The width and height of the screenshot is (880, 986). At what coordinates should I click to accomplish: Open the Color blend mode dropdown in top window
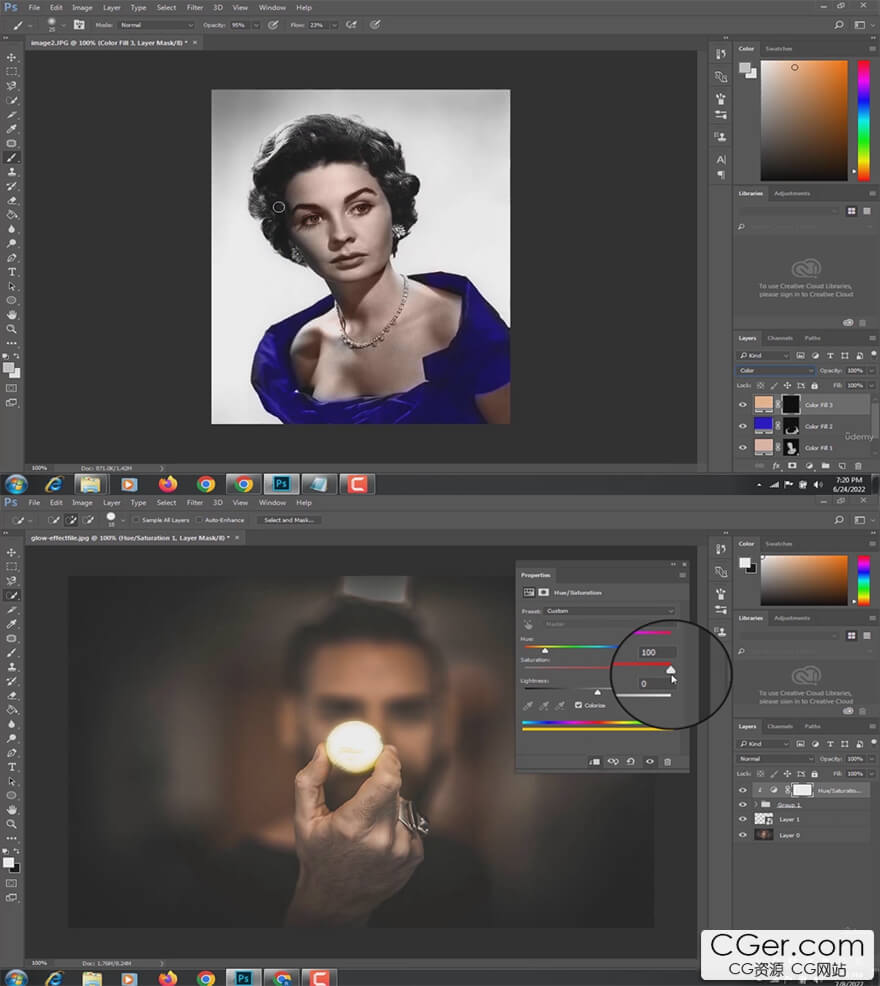(x=775, y=370)
